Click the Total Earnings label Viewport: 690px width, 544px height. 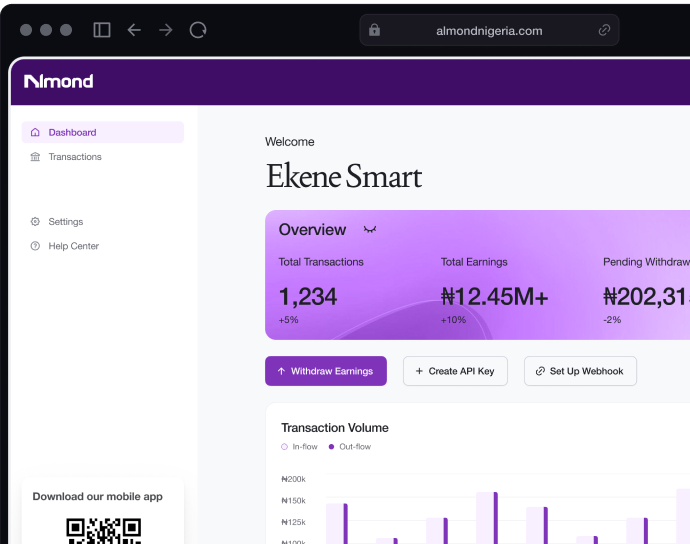[x=474, y=262]
